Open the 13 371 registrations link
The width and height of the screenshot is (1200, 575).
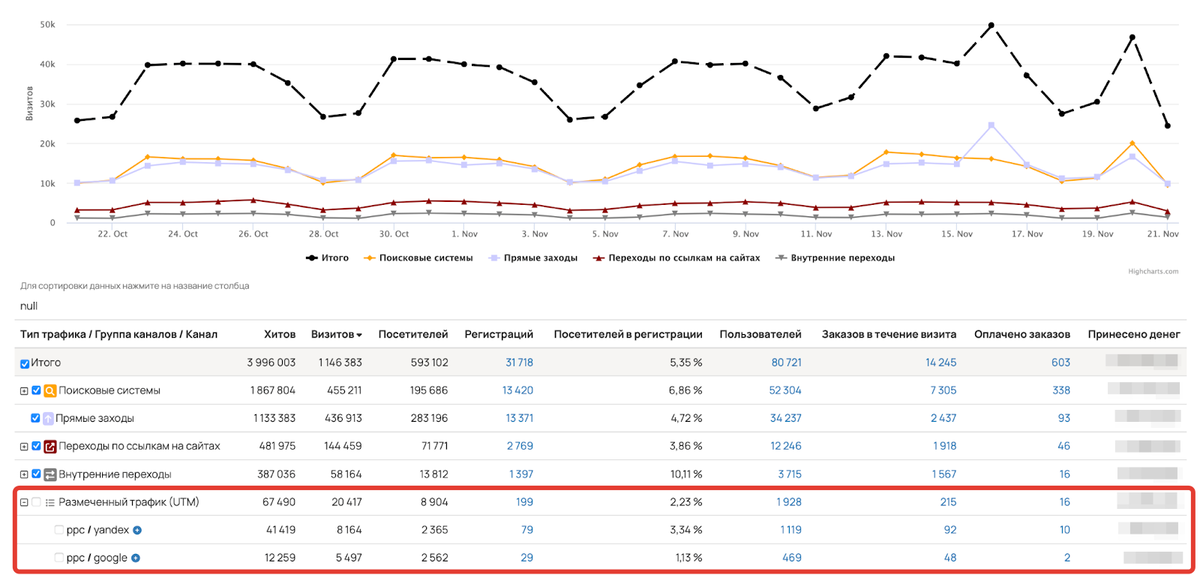click(x=519, y=418)
